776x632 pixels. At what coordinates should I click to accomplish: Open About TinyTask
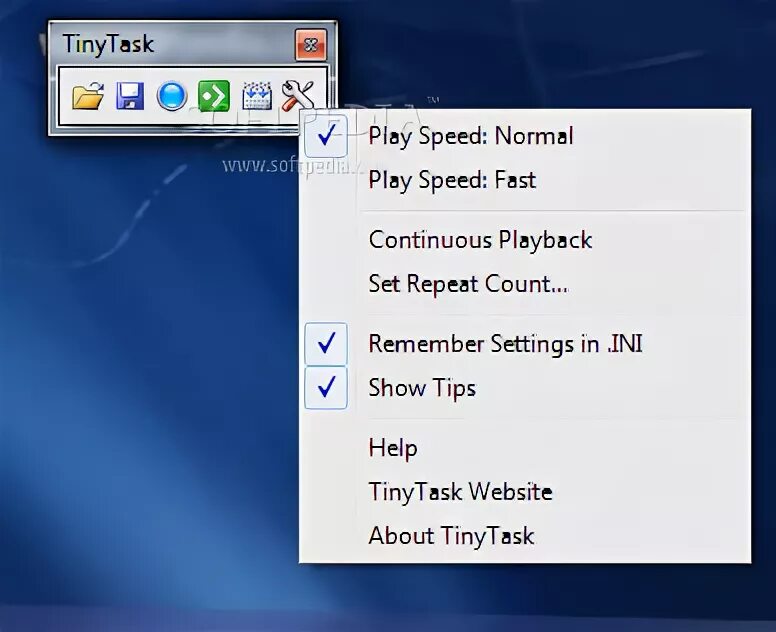[525, 535]
